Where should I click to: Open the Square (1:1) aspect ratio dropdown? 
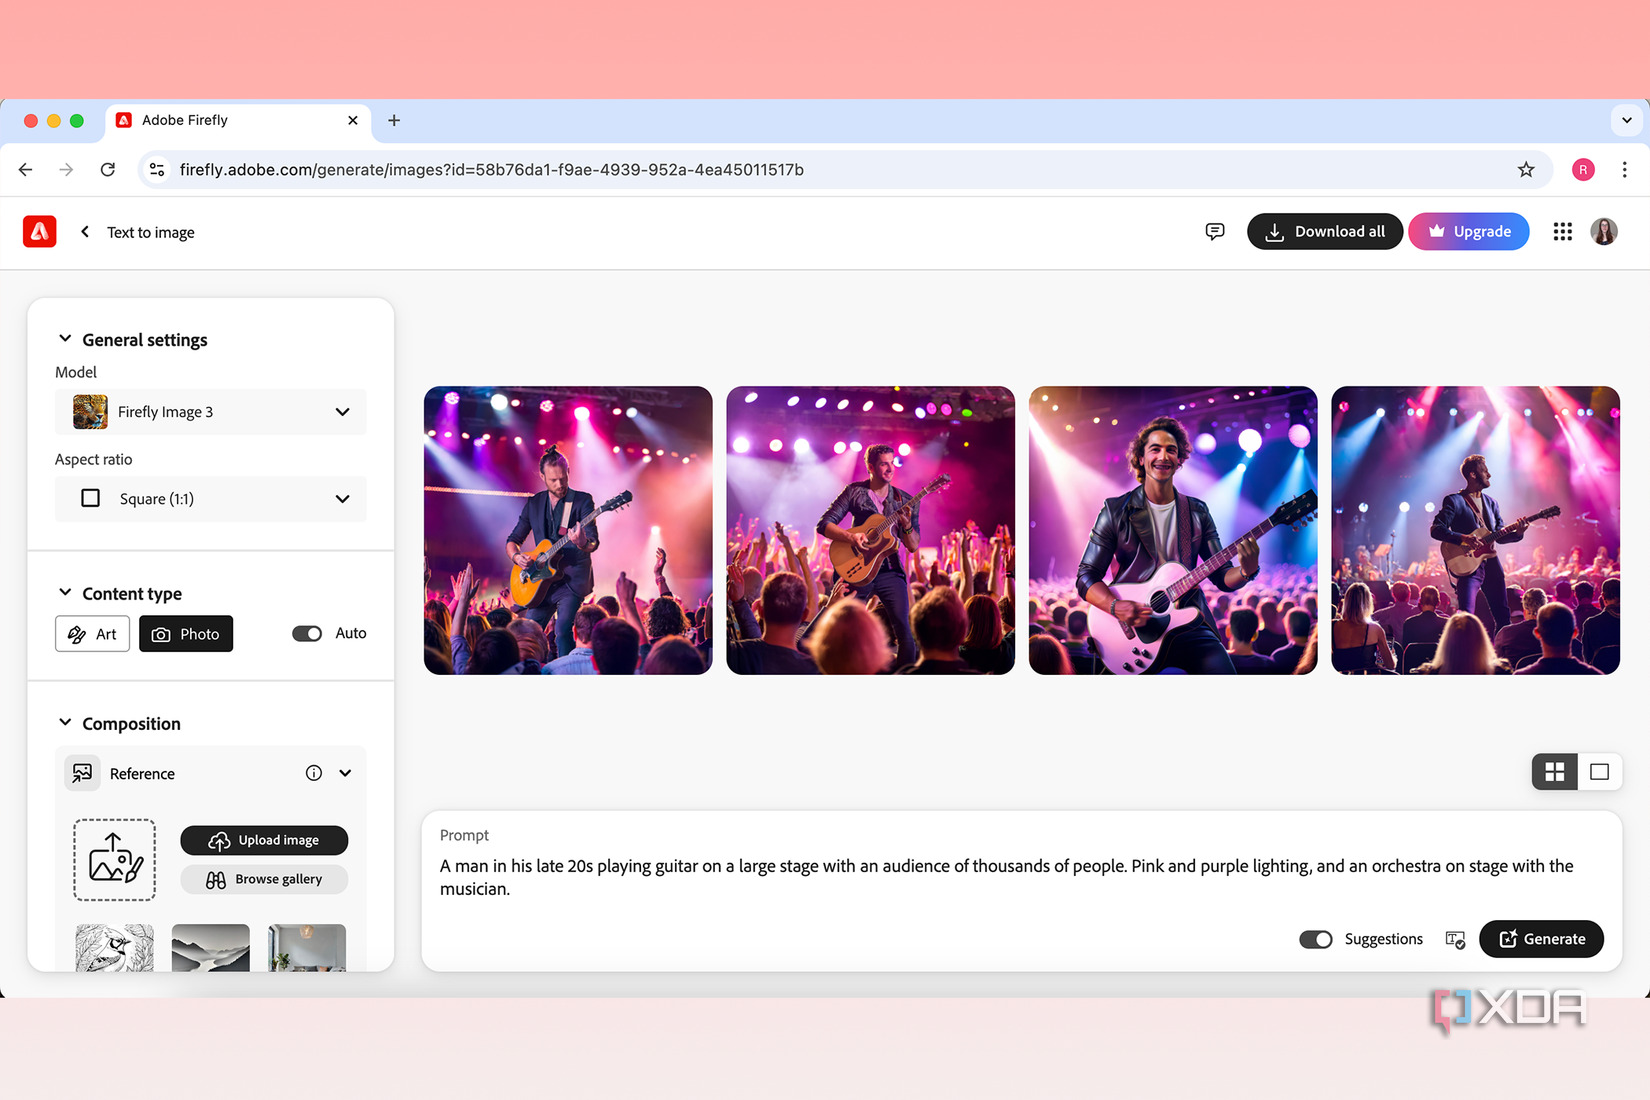pos(211,499)
